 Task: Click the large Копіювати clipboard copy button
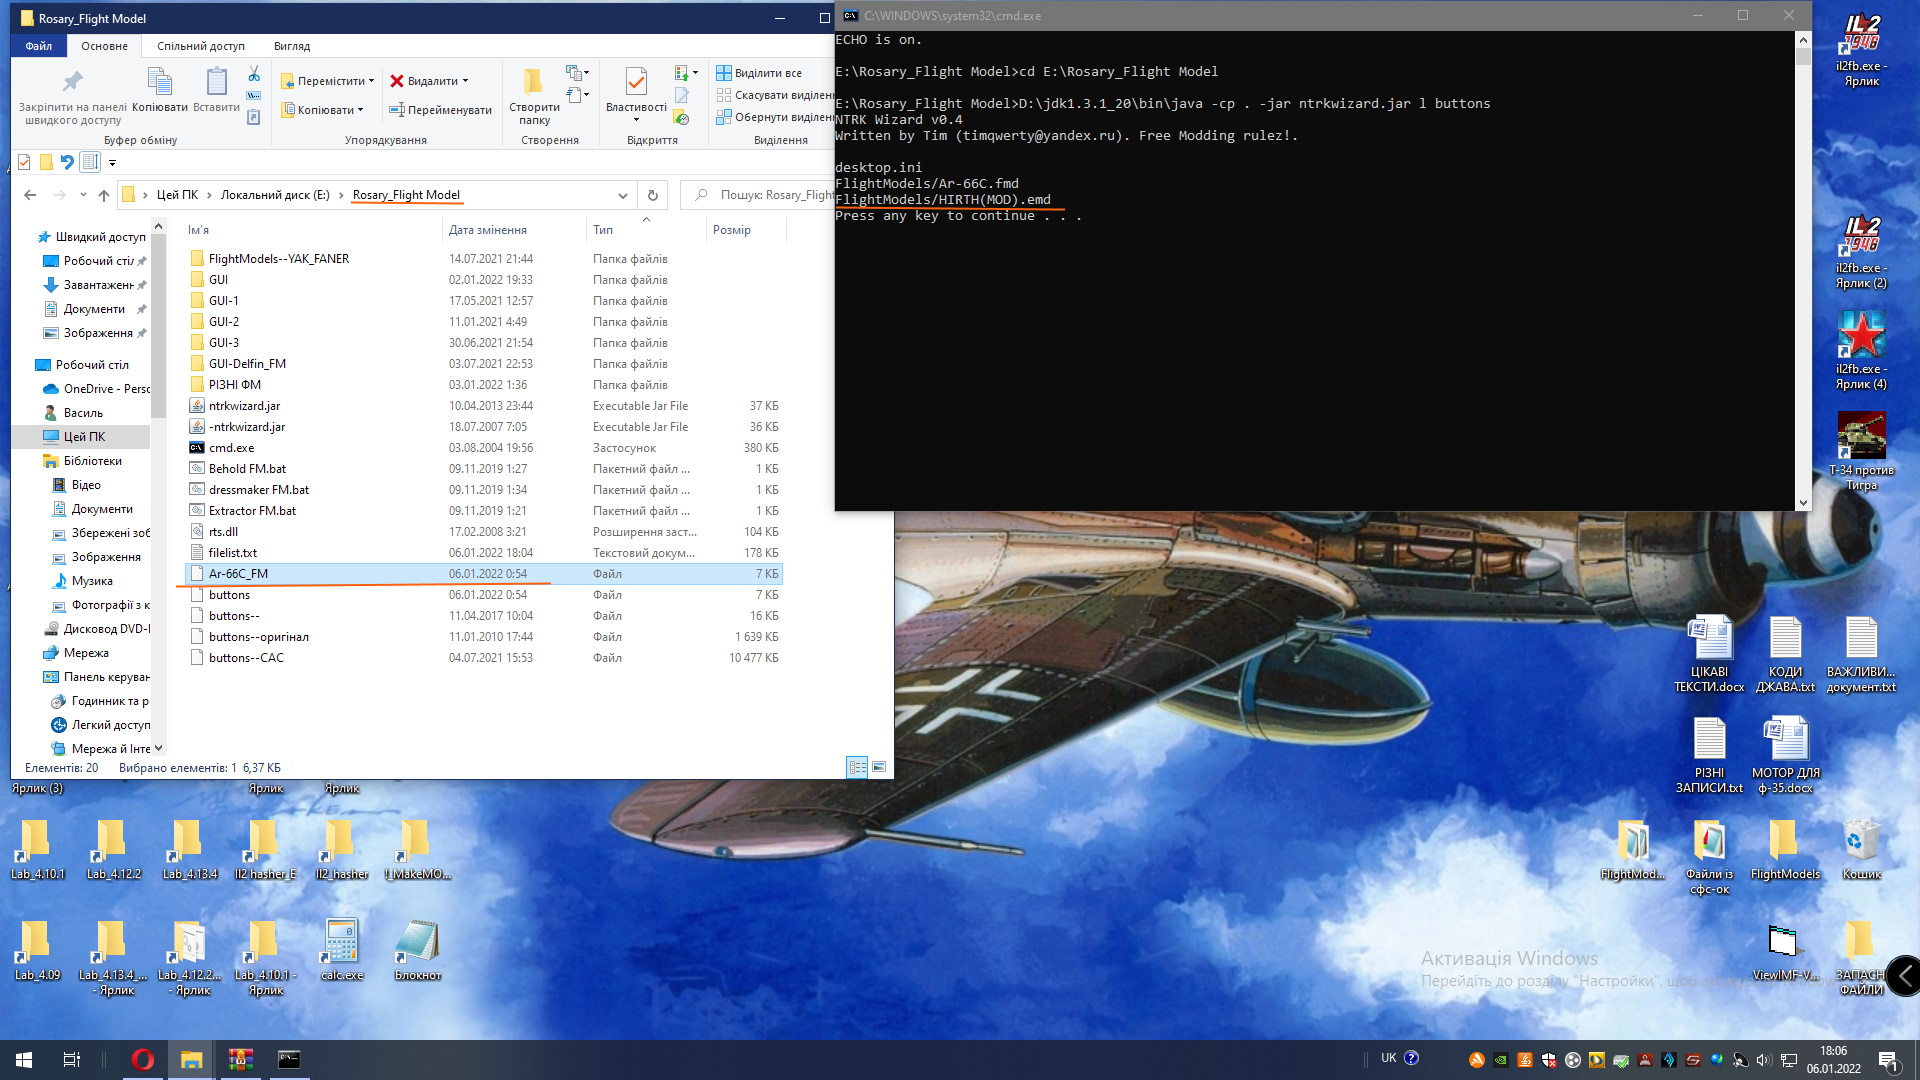[x=160, y=89]
